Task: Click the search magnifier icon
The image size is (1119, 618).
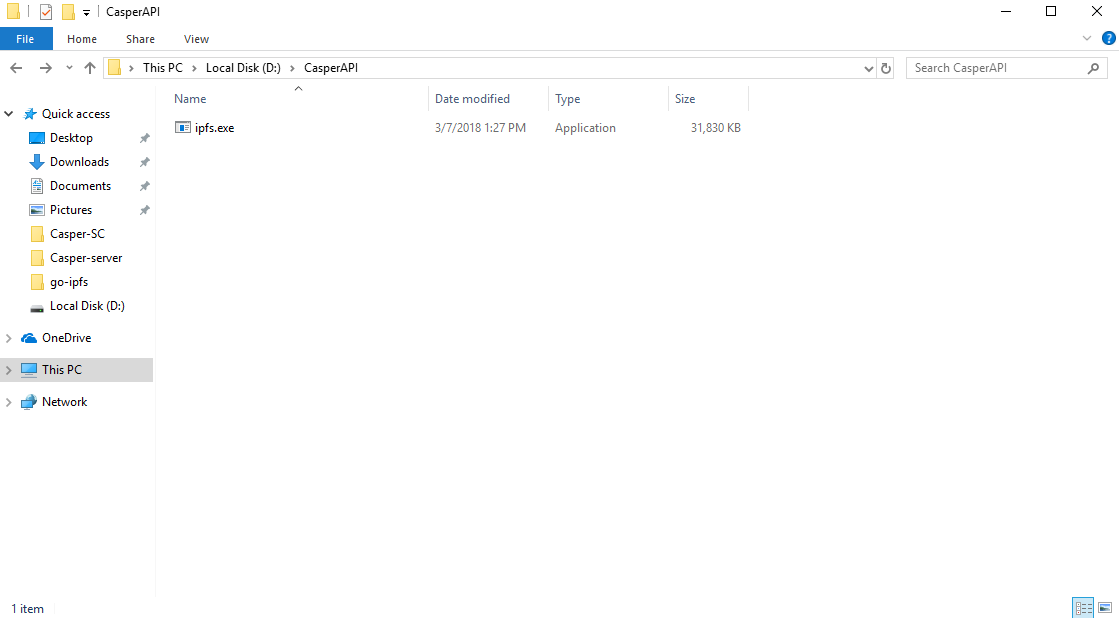Action: [1093, 69]
